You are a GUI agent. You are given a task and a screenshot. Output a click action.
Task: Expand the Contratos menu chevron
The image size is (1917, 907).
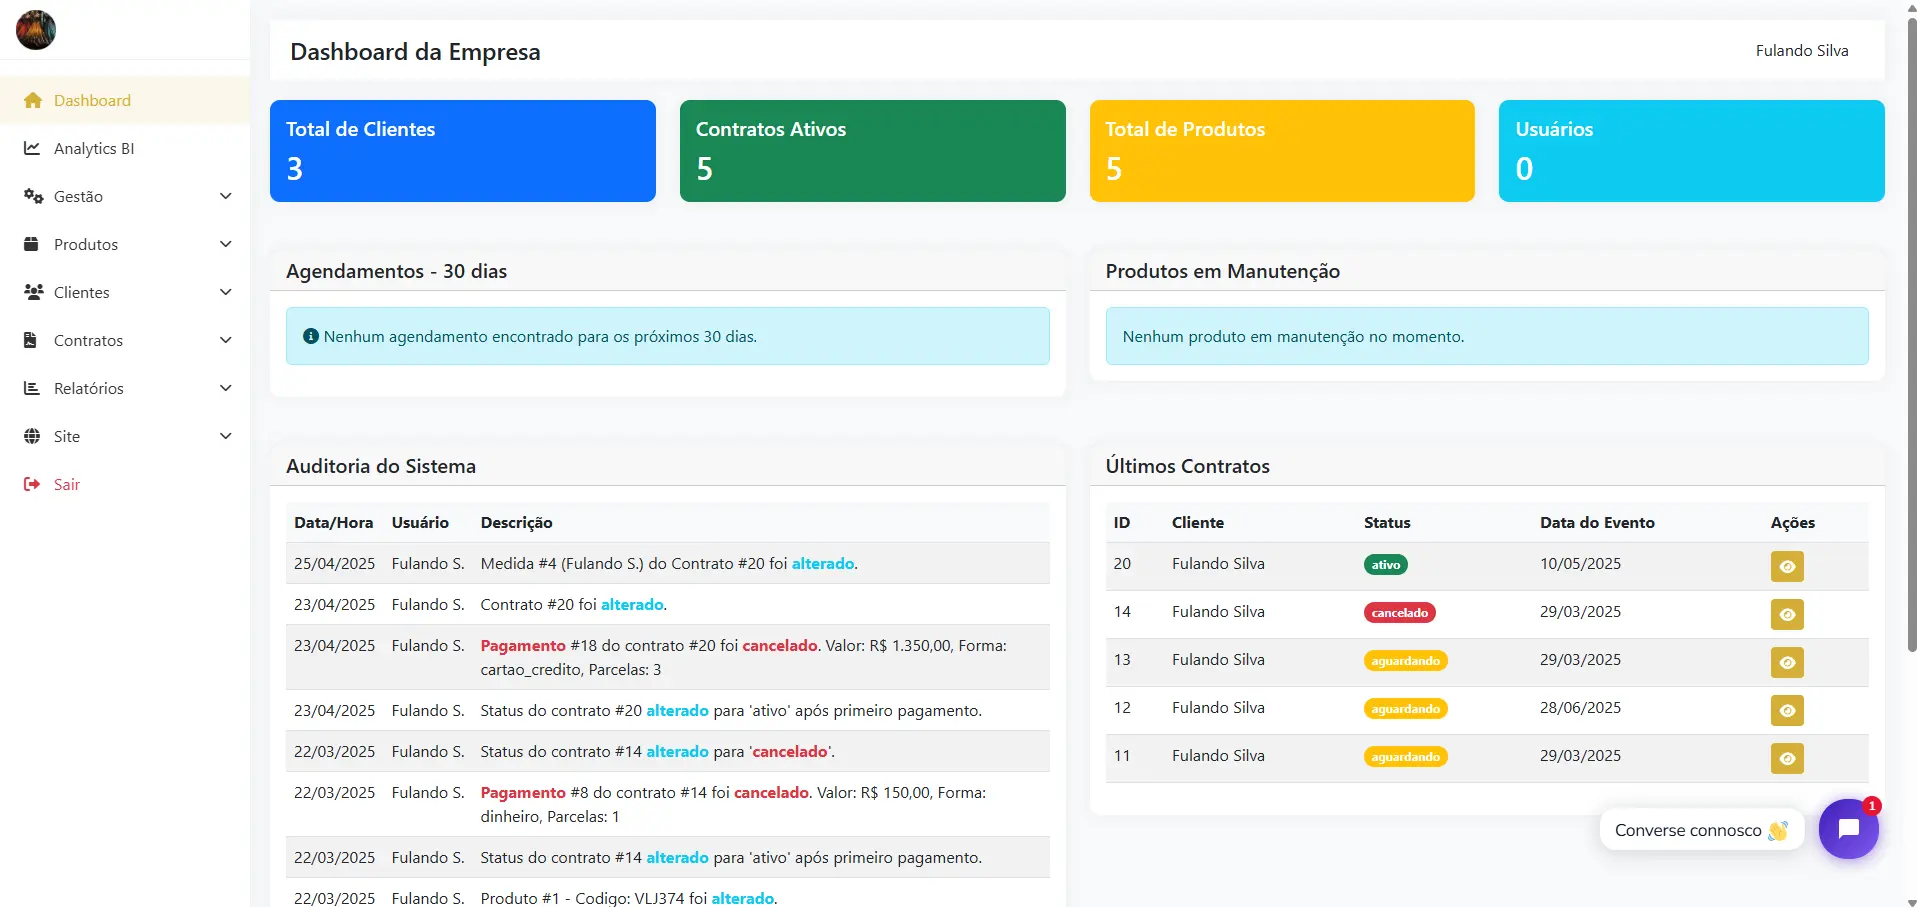pyautogui.click(x=226, y=340)
